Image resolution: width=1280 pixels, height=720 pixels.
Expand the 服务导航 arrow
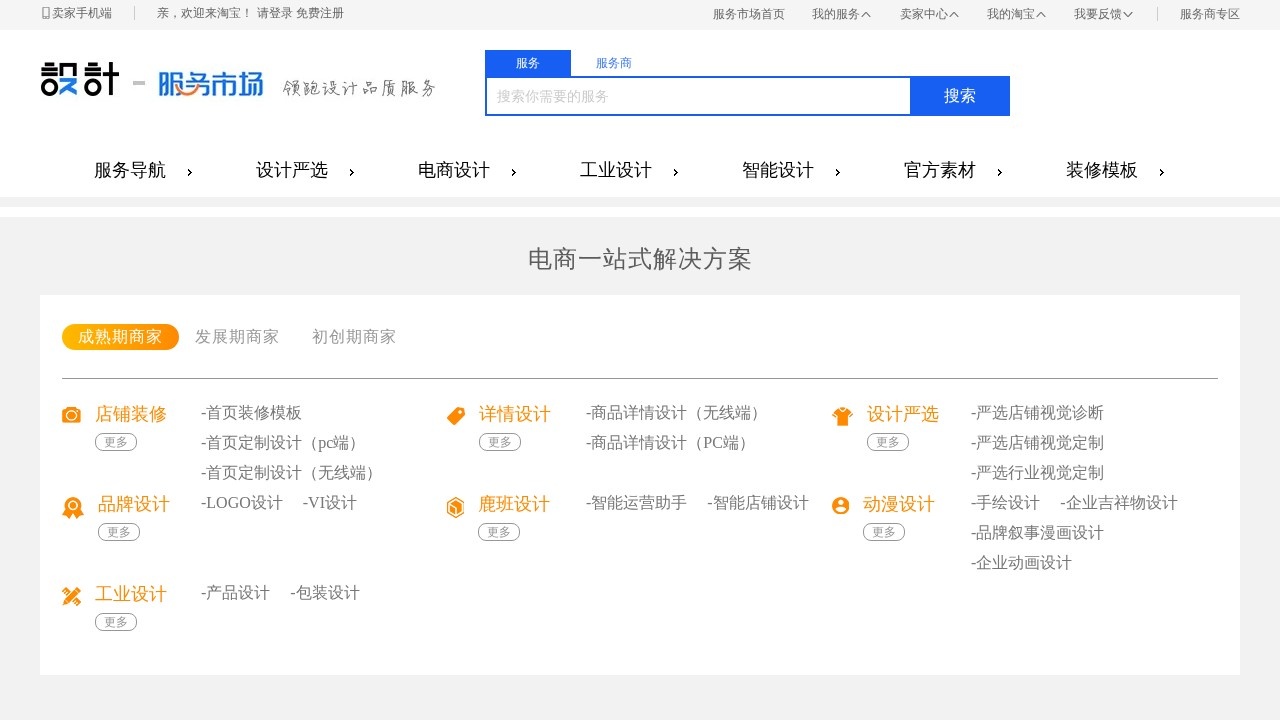coord(189,172)
